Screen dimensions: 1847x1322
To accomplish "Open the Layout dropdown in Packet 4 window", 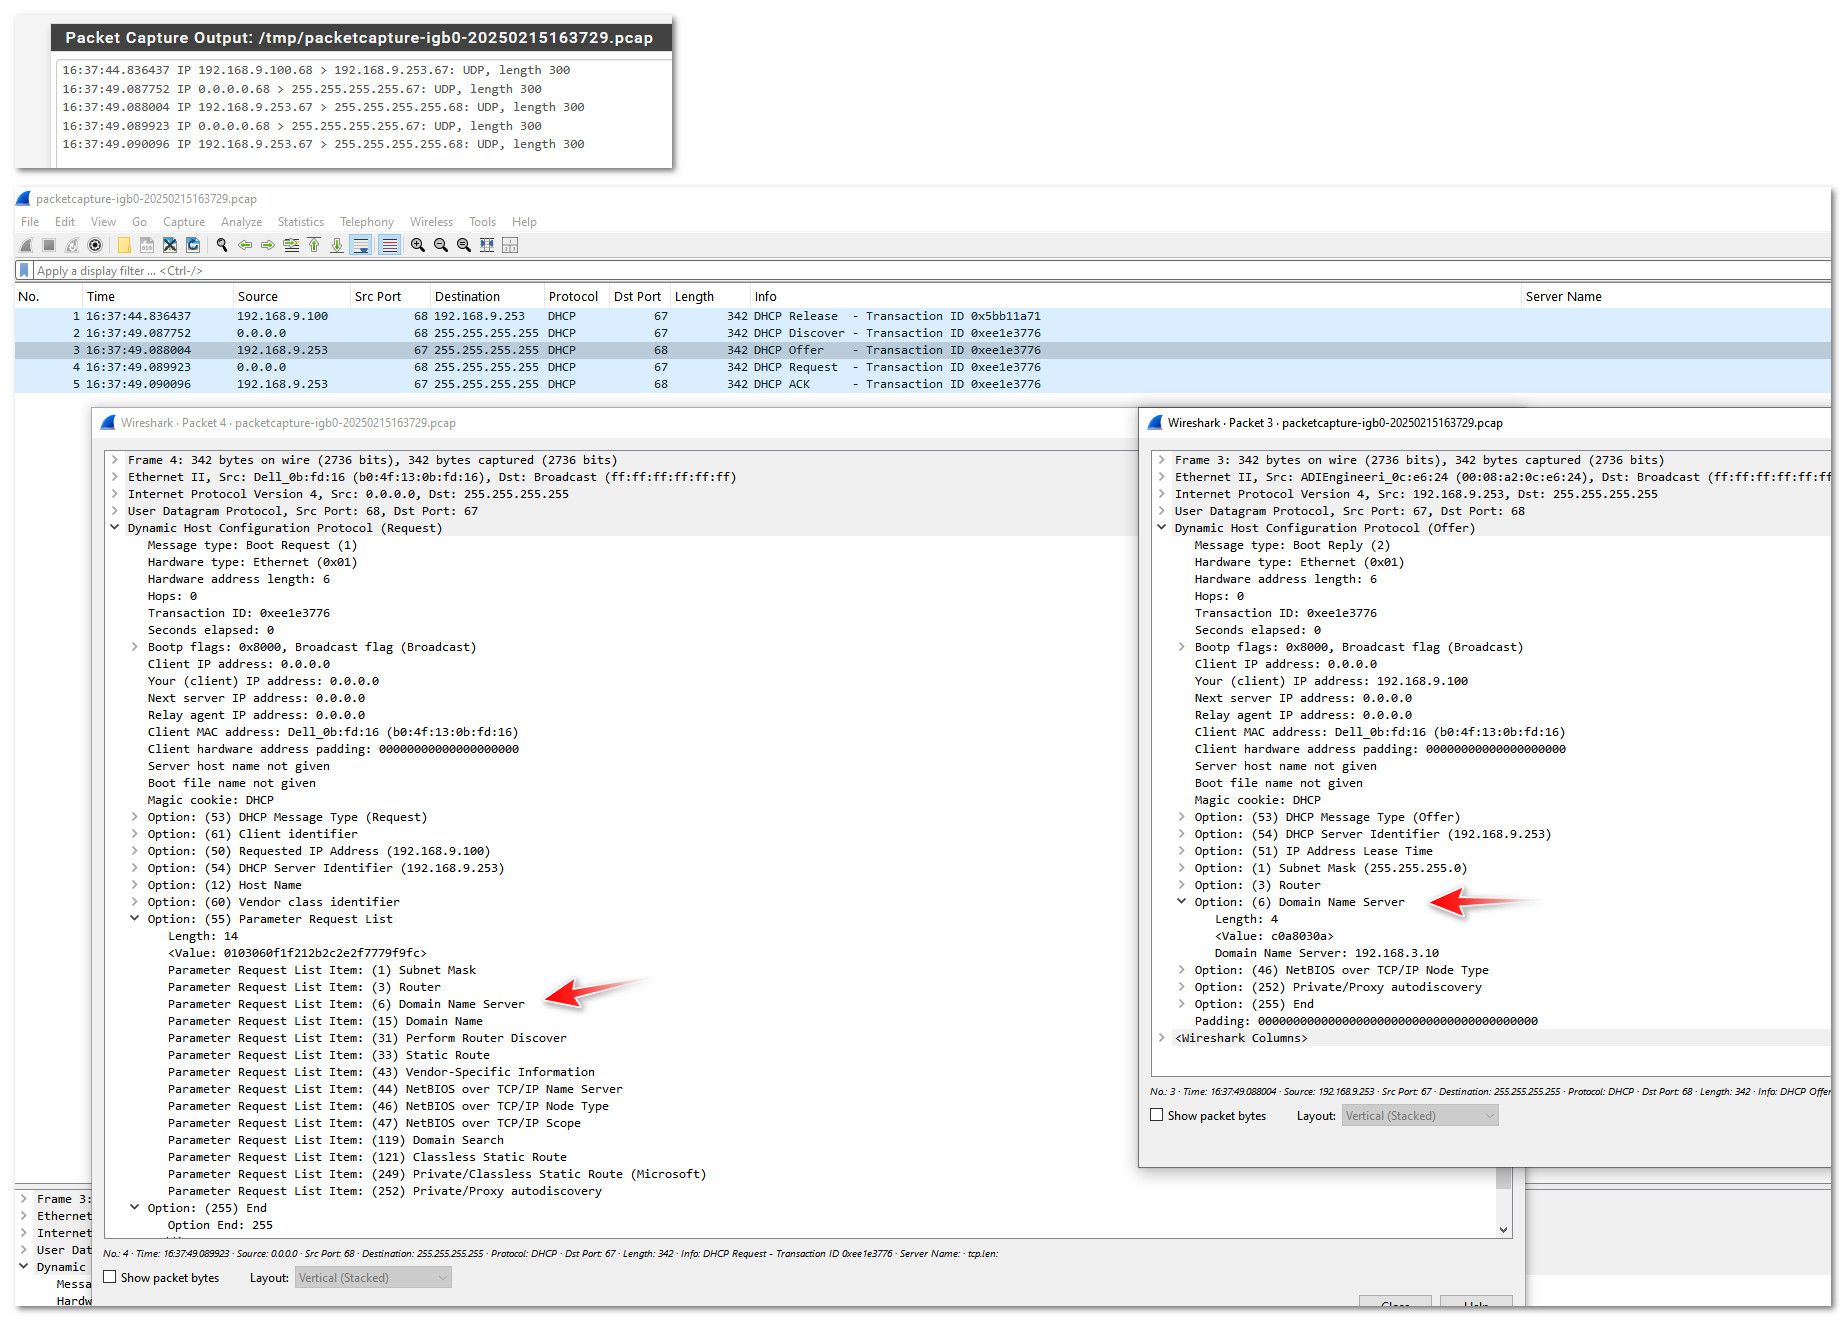I will [374, 1277].
